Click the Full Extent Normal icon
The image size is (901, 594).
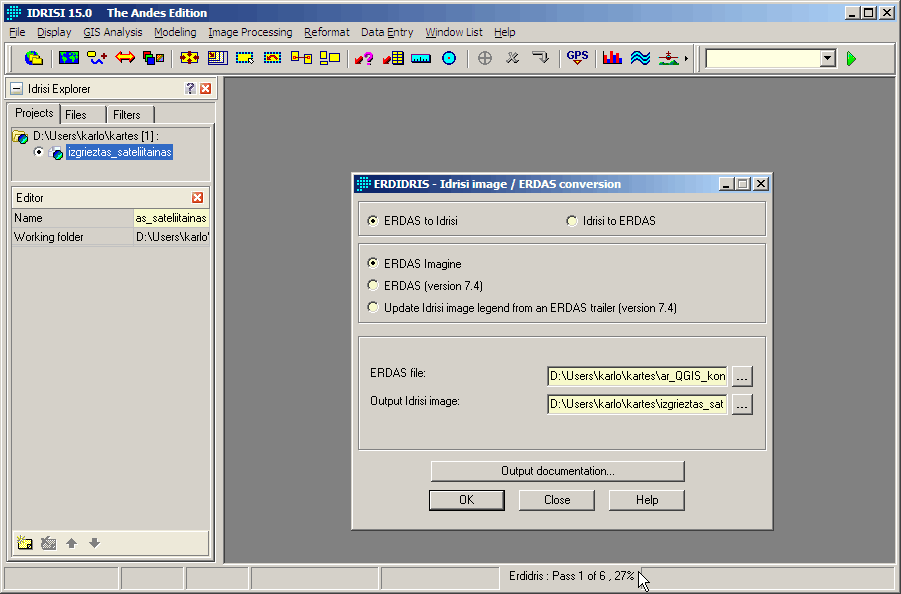point(189,58)
